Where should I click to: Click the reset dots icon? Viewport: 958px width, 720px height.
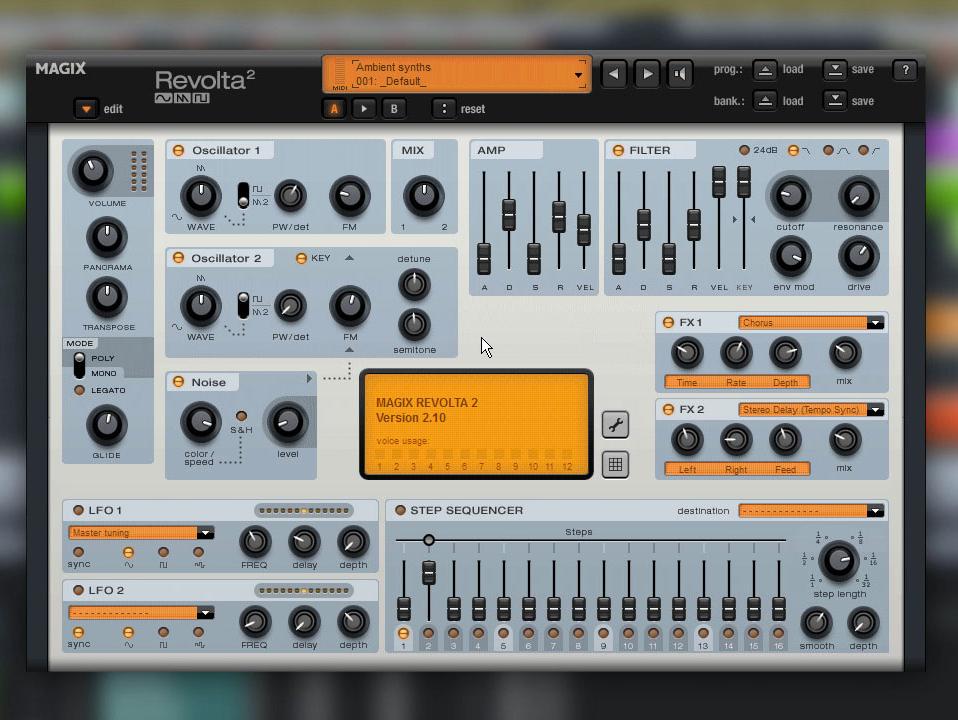(444, 109)
